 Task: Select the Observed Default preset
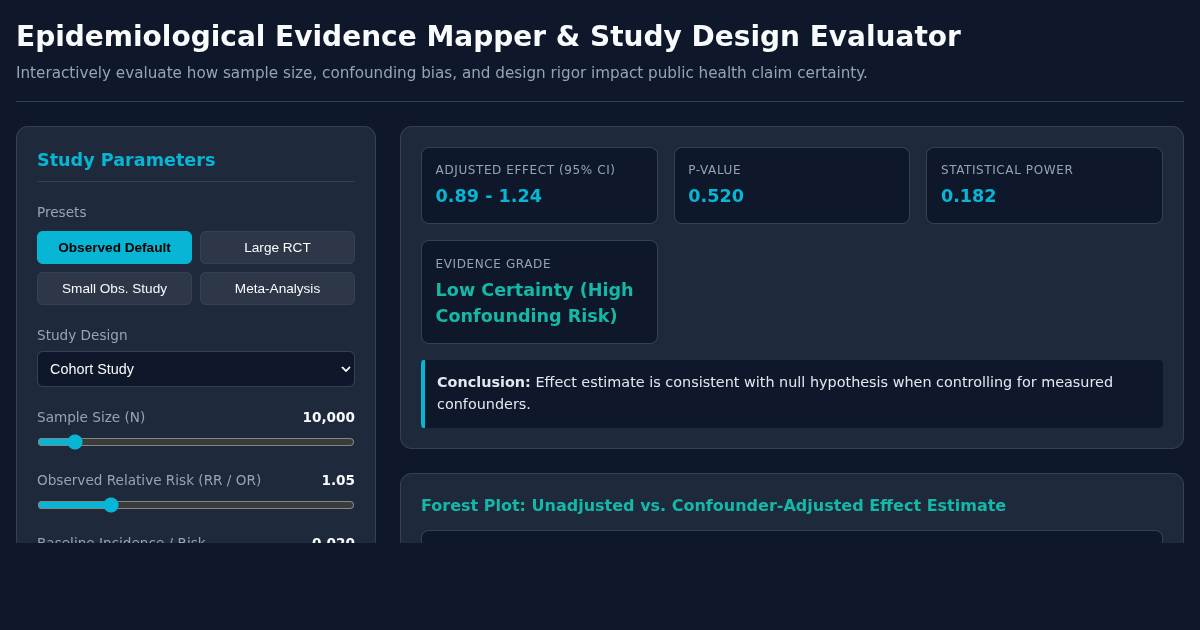(114, 247)
